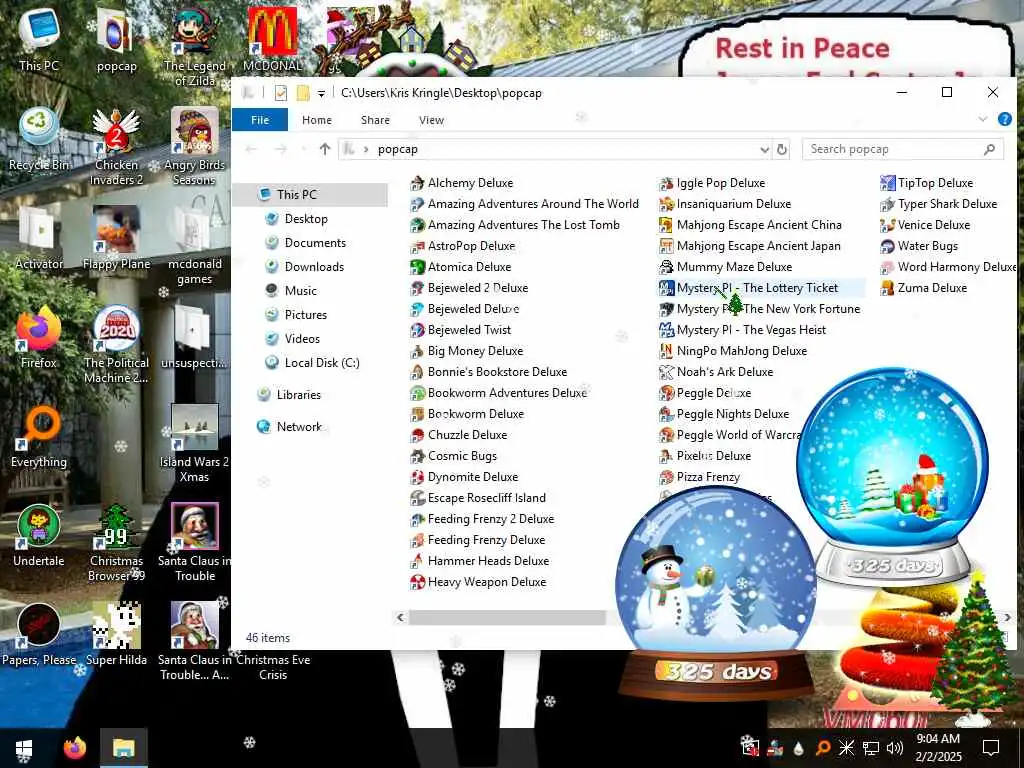Refresh the popcap folder view
This screenshot has height=768, width=1024.
[x=782, y=150]
